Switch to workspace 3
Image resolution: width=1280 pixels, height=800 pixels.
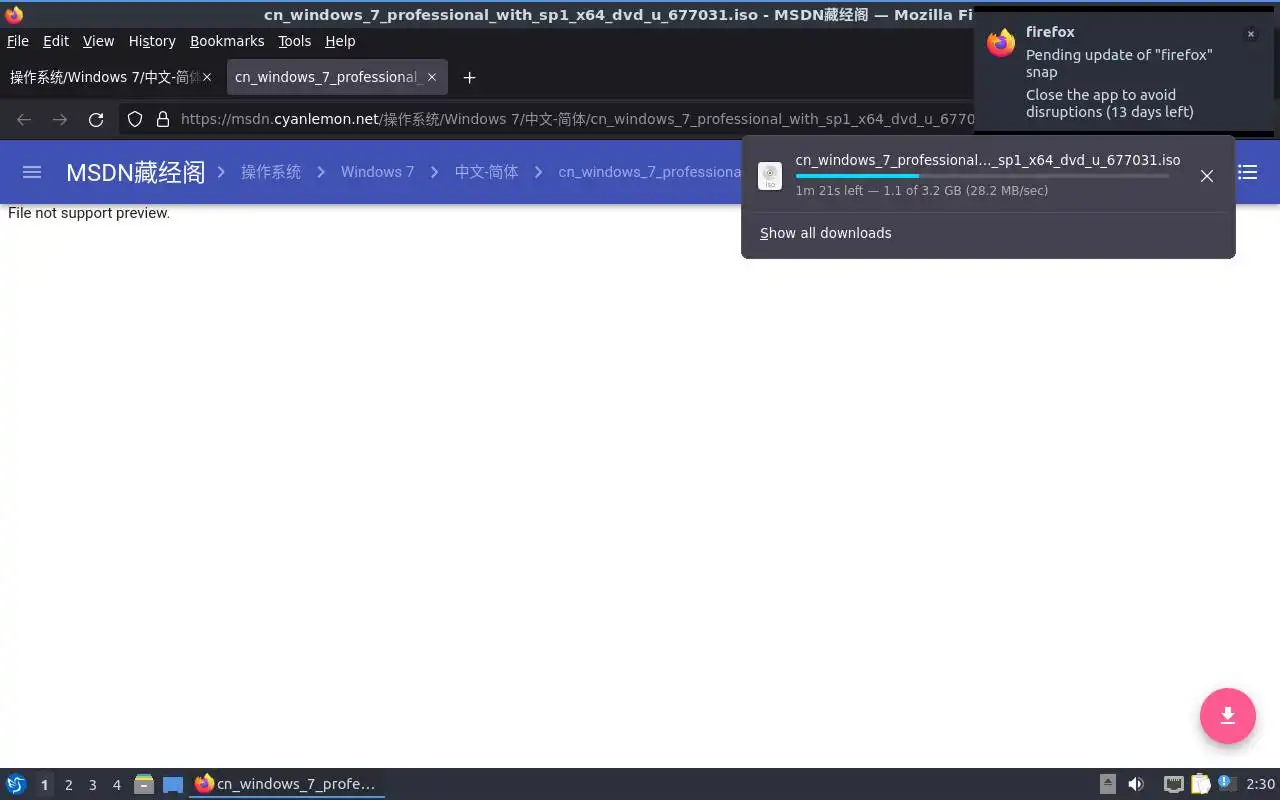coord(92,785)
